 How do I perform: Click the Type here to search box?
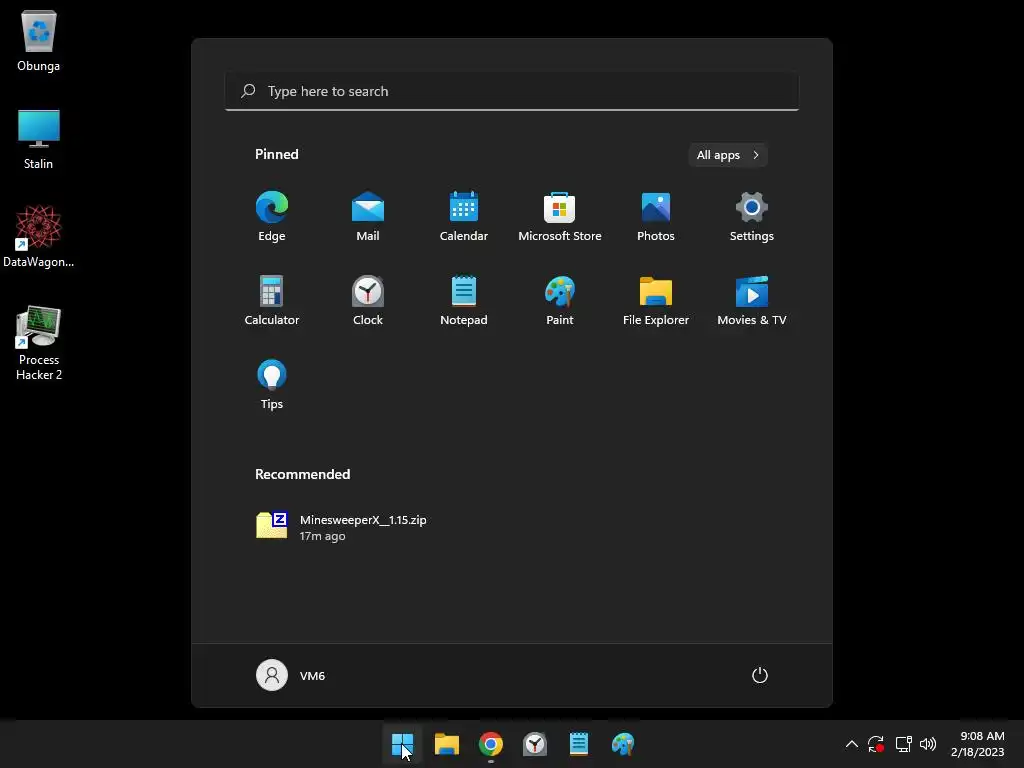[512, 91]
